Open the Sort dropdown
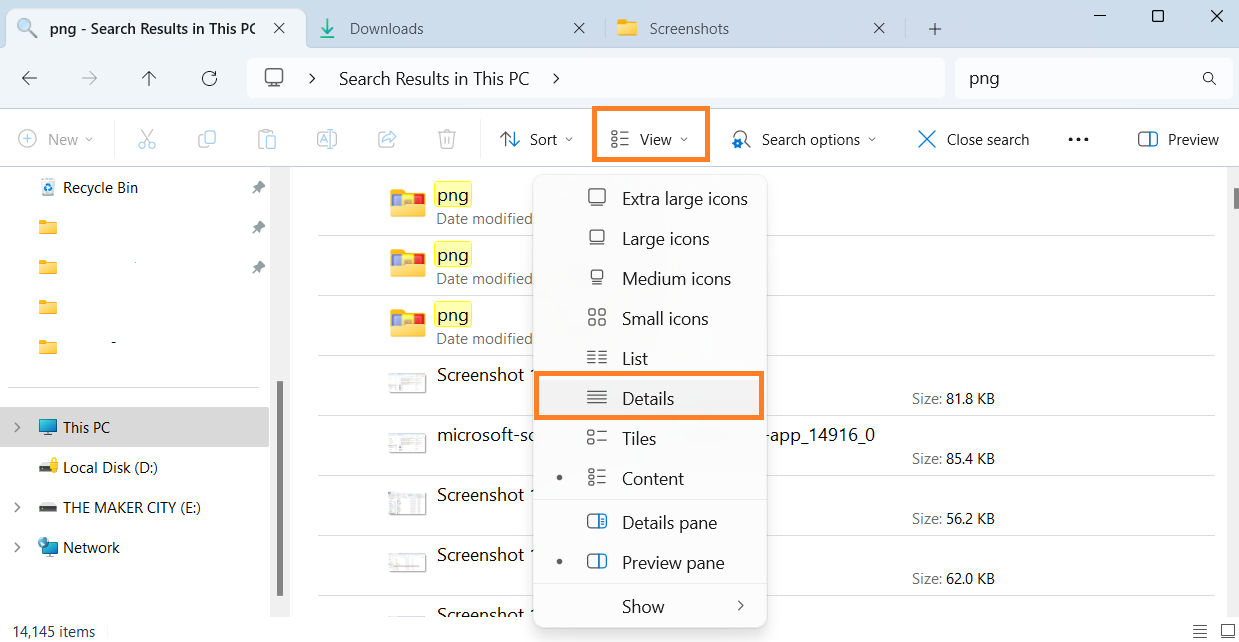Viewport: 1239px width, 642px height. (537, 139)
